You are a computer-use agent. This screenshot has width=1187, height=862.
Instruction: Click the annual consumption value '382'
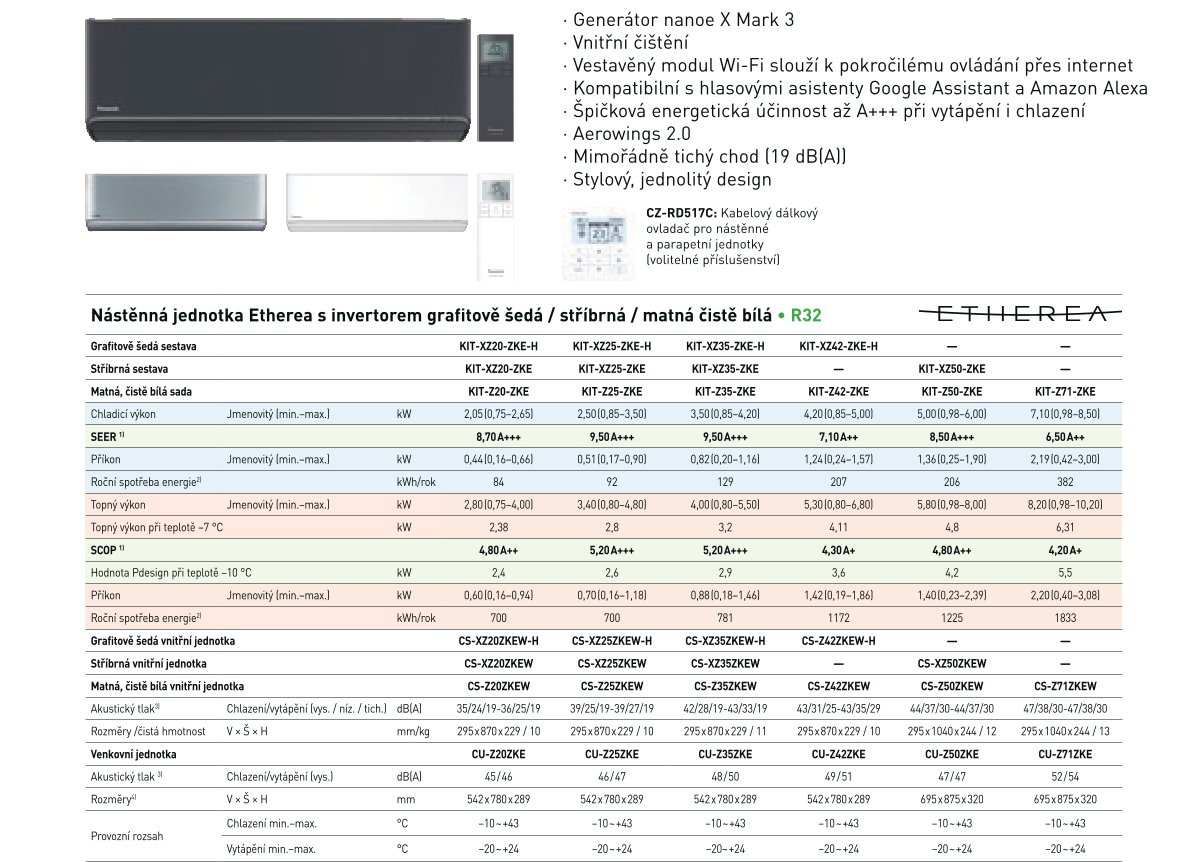(1065, 482)
